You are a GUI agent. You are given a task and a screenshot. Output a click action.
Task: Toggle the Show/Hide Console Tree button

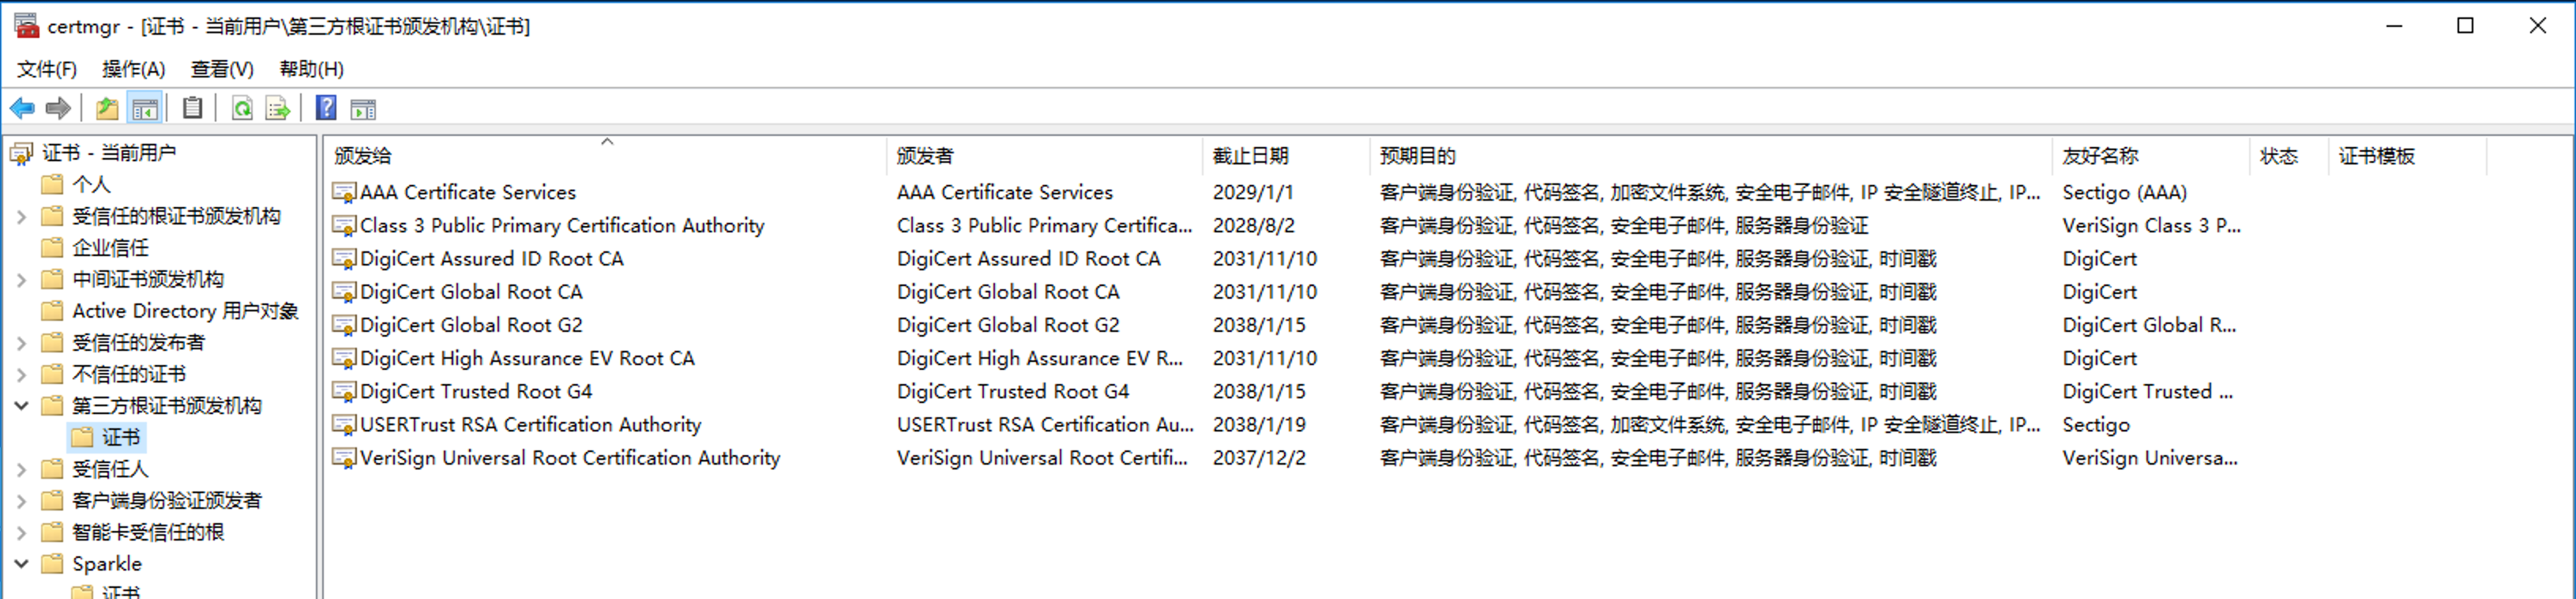145,108
